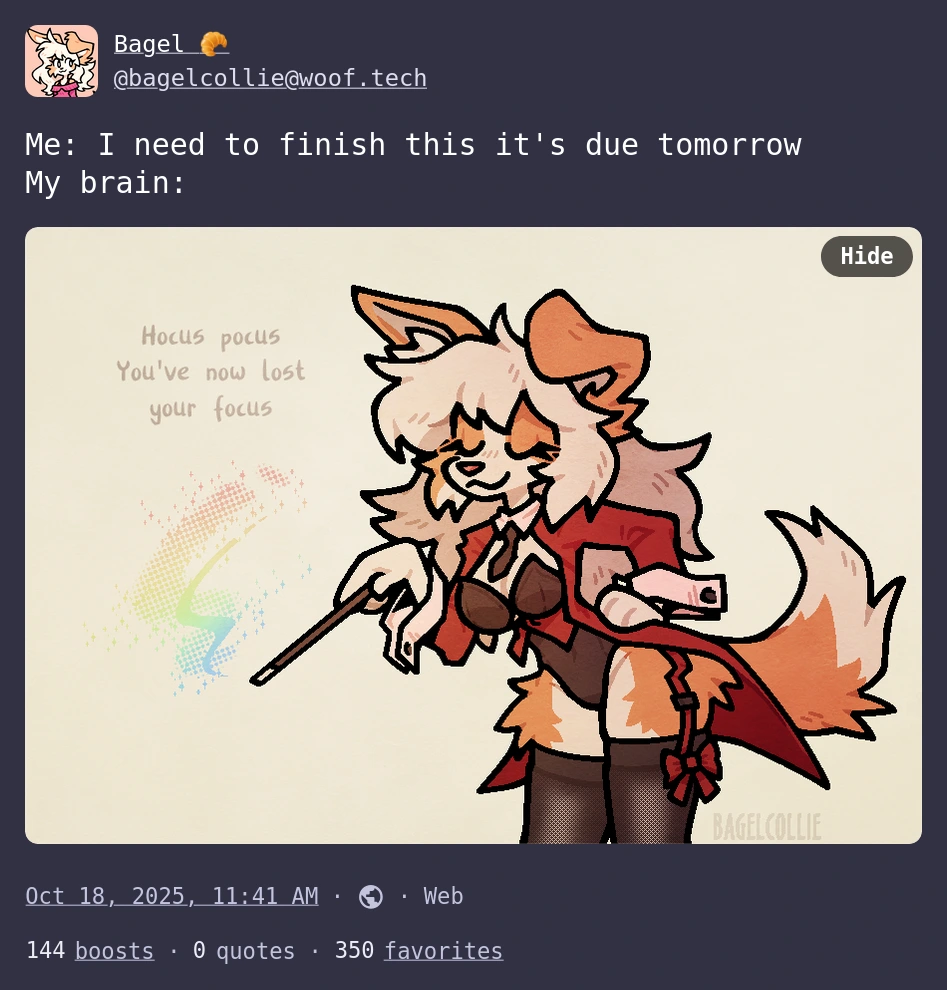Screen dimensions: 947x990
Task: Click the 0 quotes counter
Action: coord(244,951)
